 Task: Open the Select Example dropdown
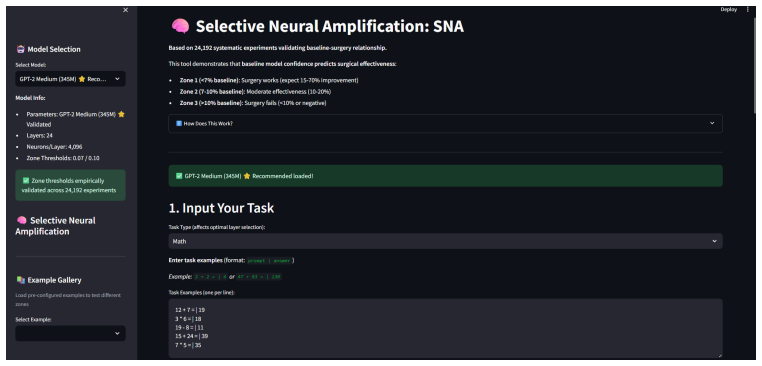[x=70, y=333]
